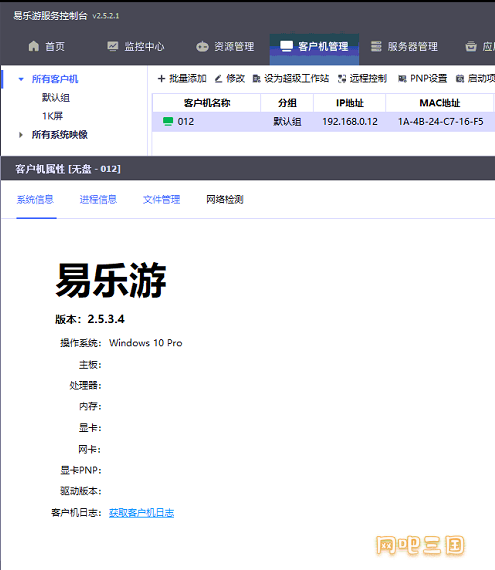Open 远程控制 from toolbar
The height and width of the screenshot is (570, 495).
362,79
